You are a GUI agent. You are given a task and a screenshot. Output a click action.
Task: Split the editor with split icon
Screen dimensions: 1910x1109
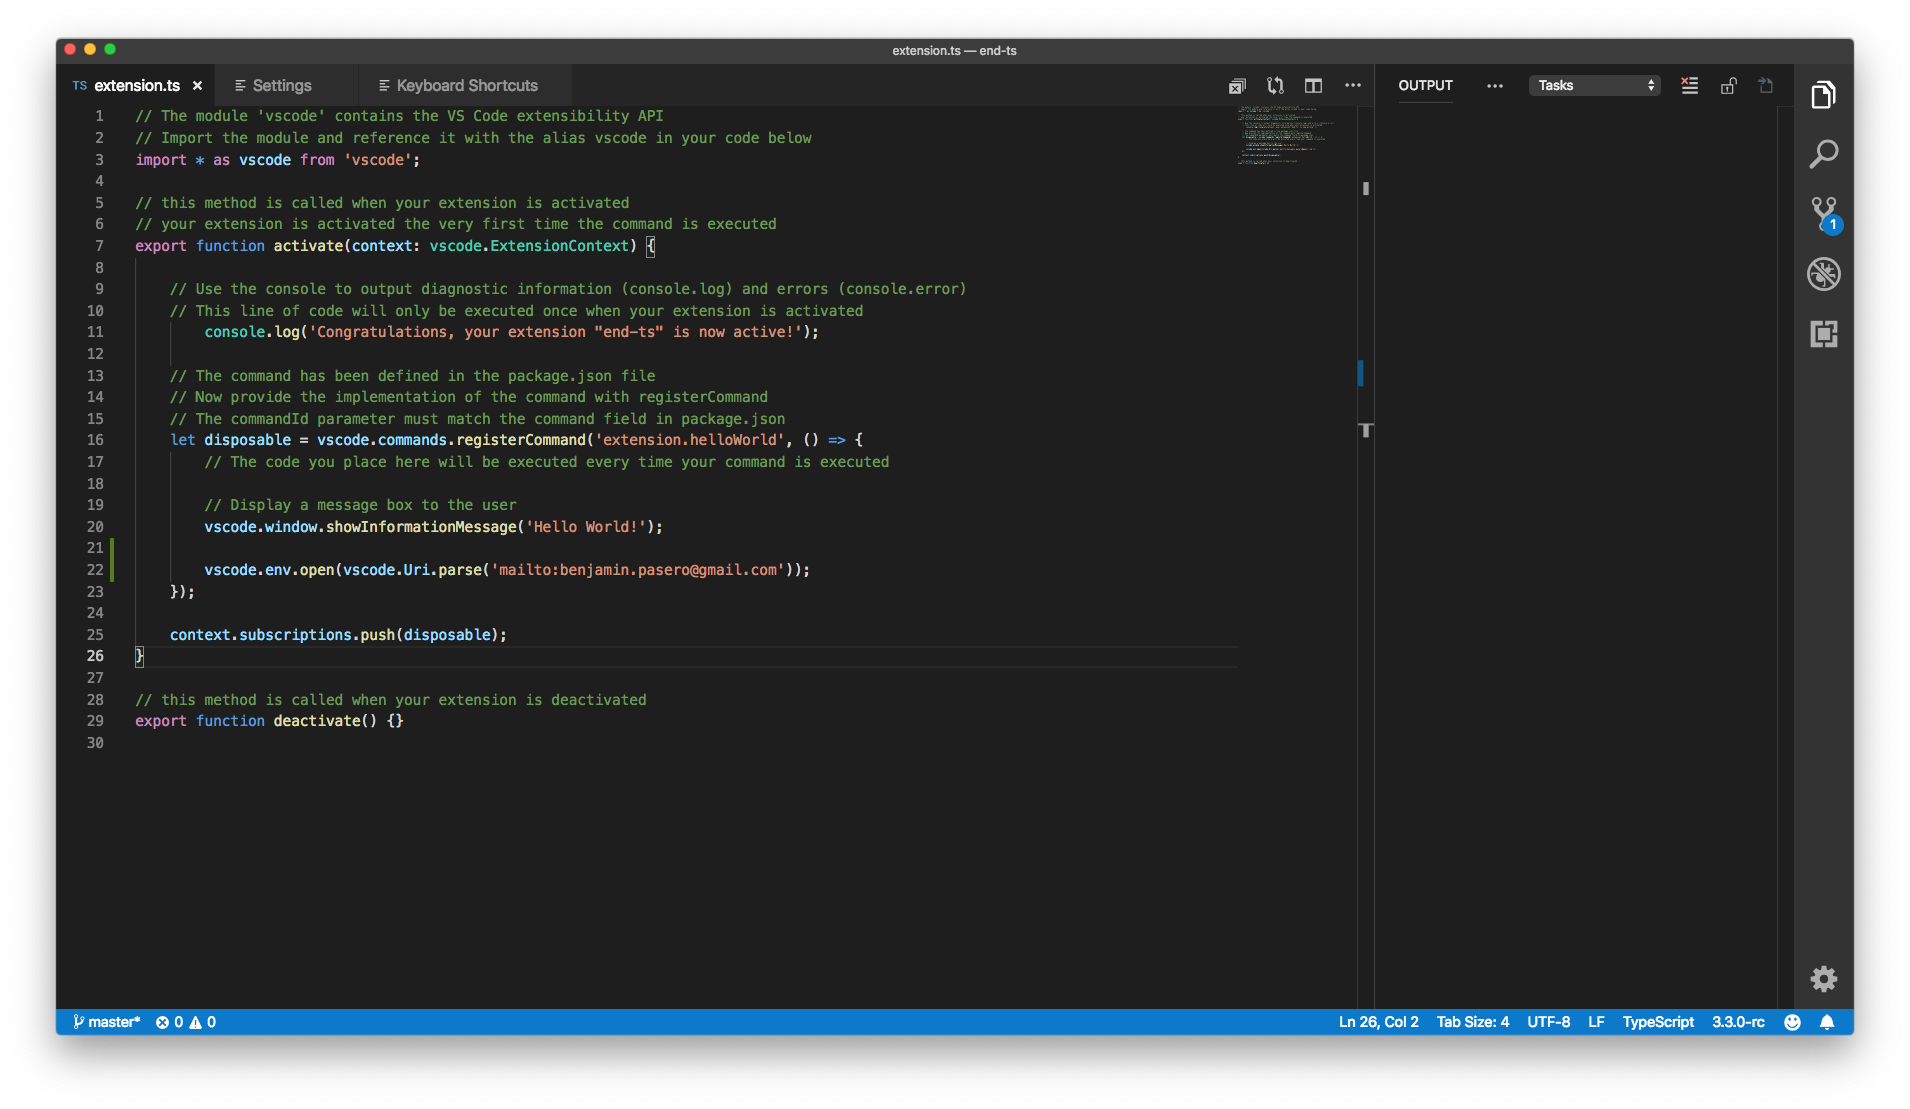click(1313, 86)
